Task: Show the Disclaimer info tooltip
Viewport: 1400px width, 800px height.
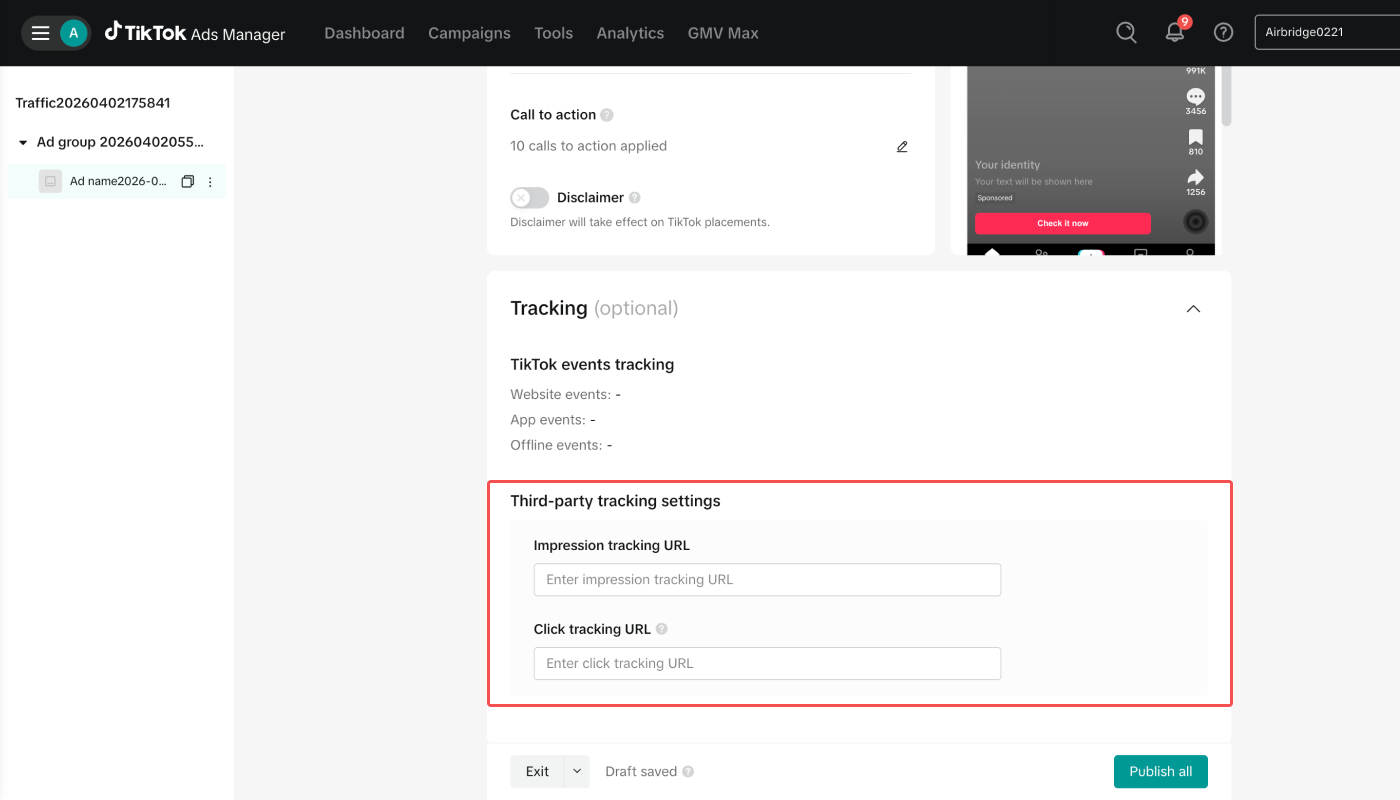Action: tap(635, 198)
